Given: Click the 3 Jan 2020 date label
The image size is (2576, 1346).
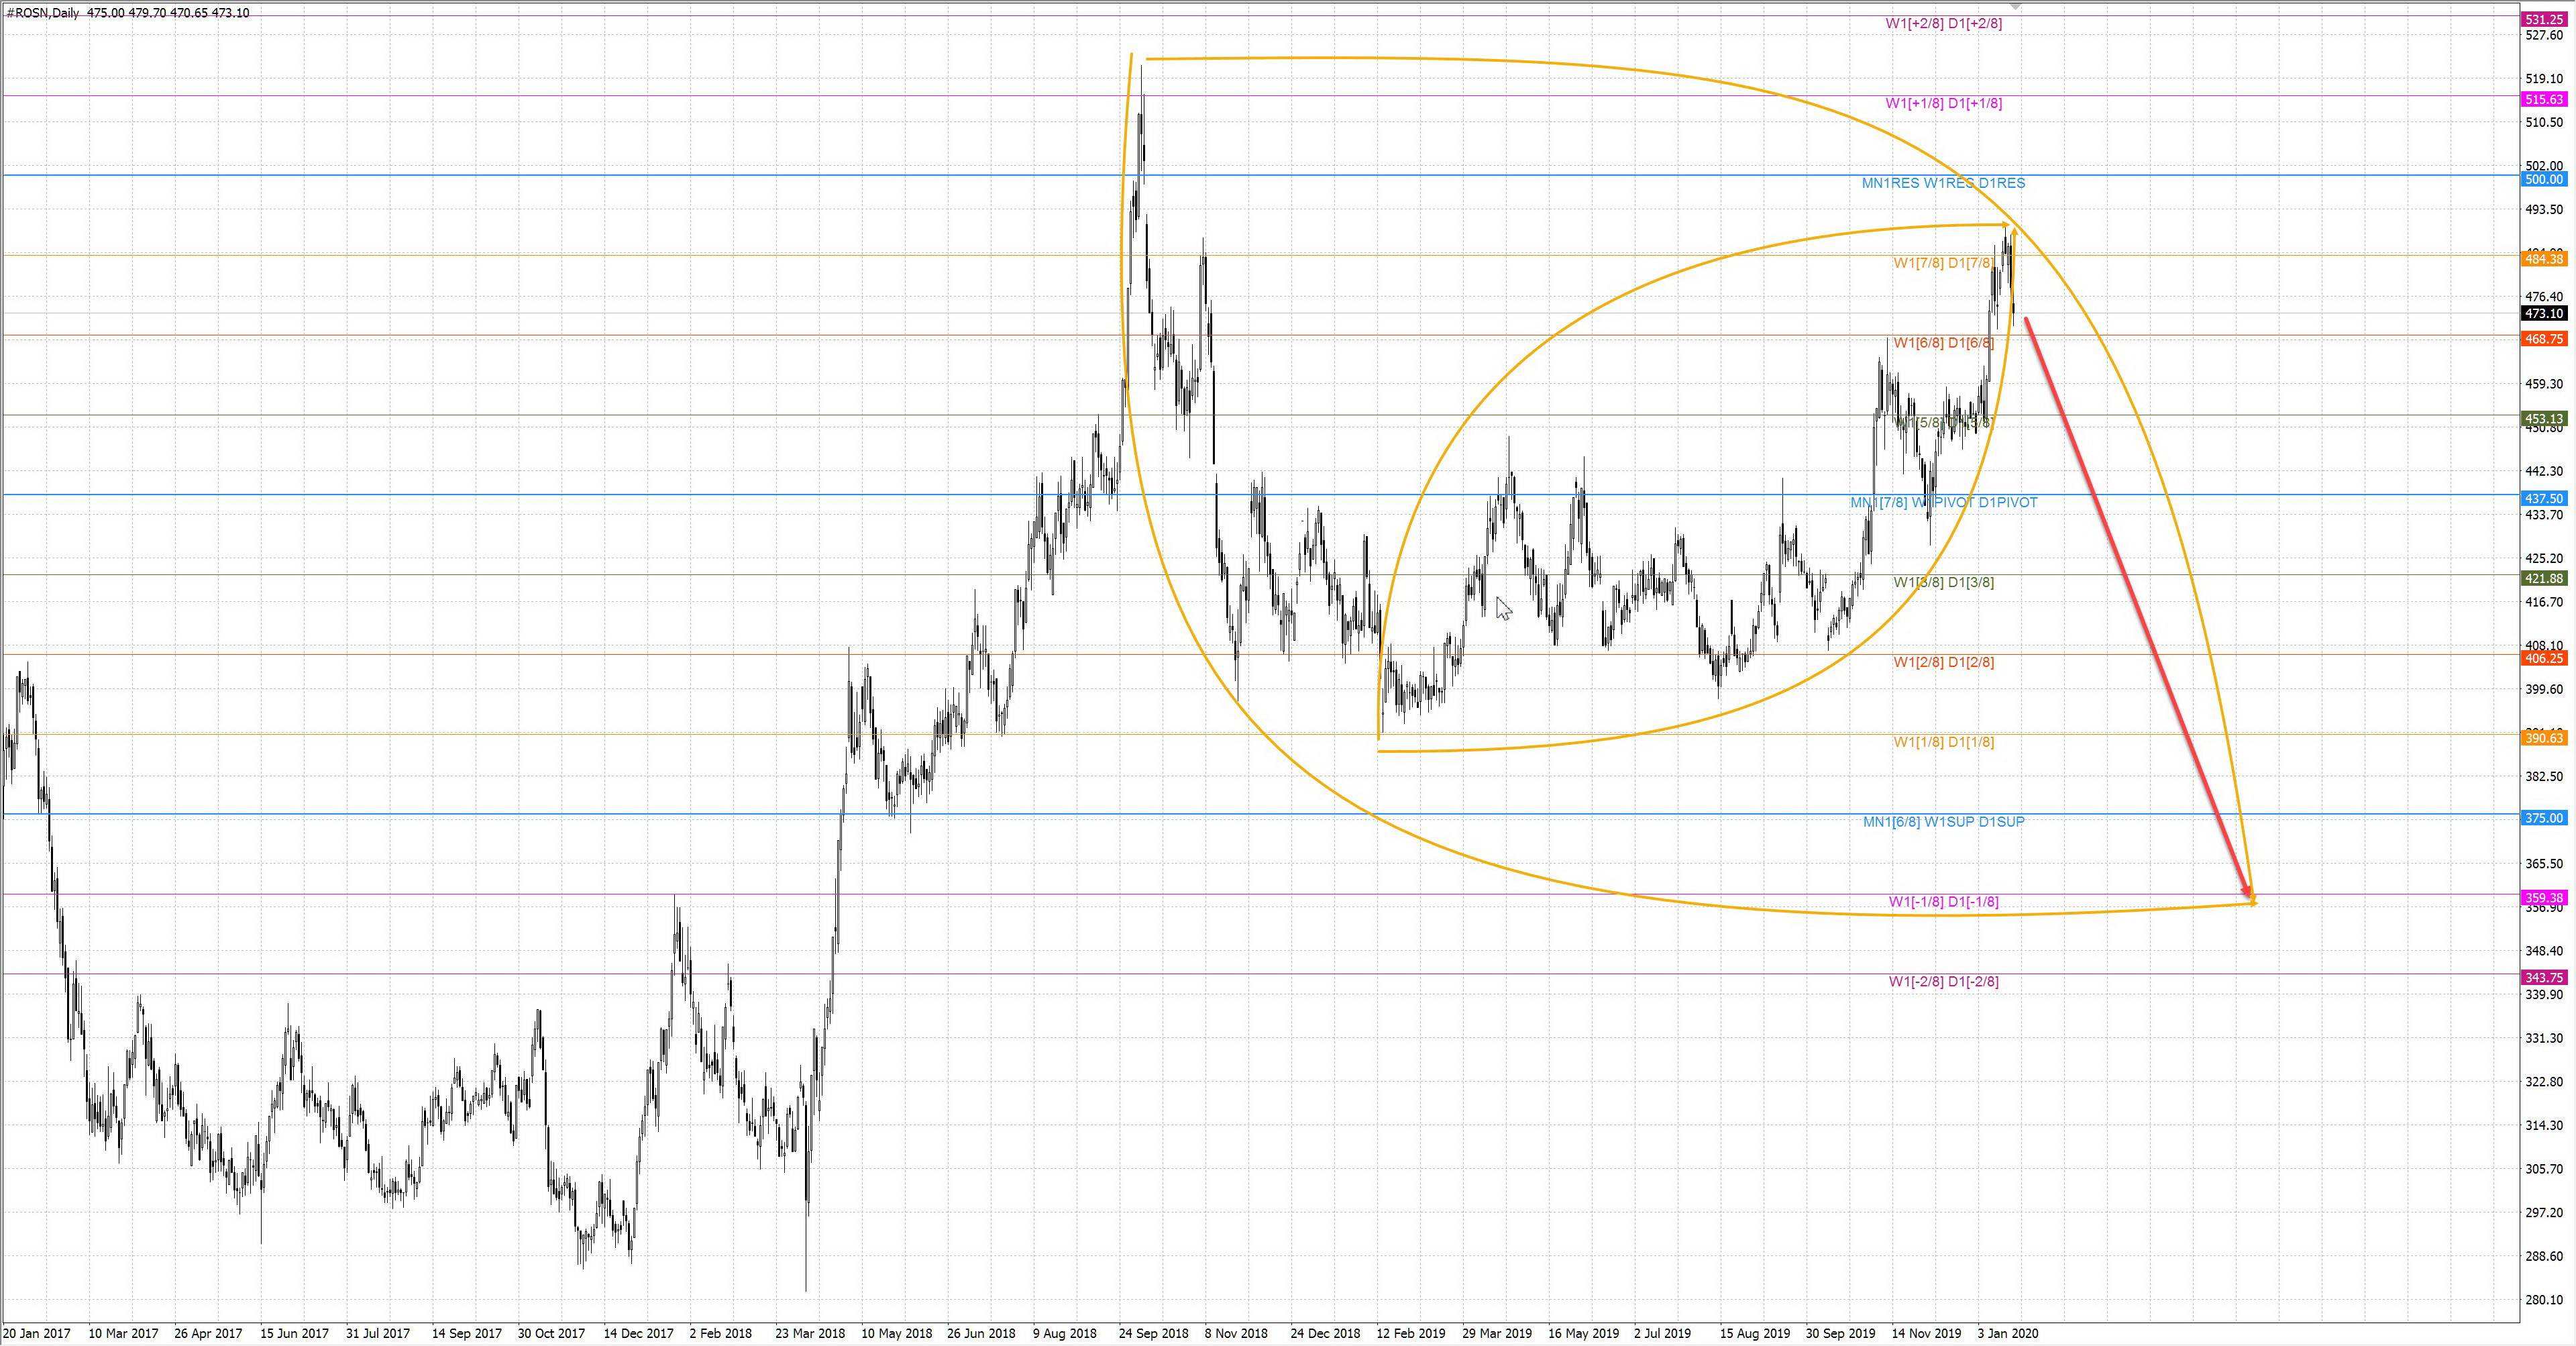Looking at the screenshot, I should [2007, 1333].
